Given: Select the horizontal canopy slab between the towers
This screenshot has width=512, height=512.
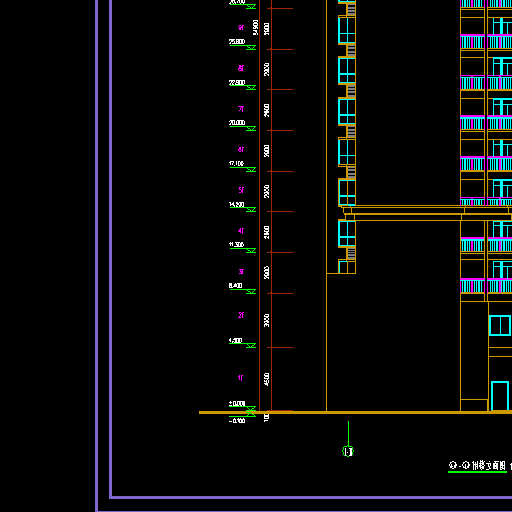Looking at the screenshot, I should [x=427, y=213].
